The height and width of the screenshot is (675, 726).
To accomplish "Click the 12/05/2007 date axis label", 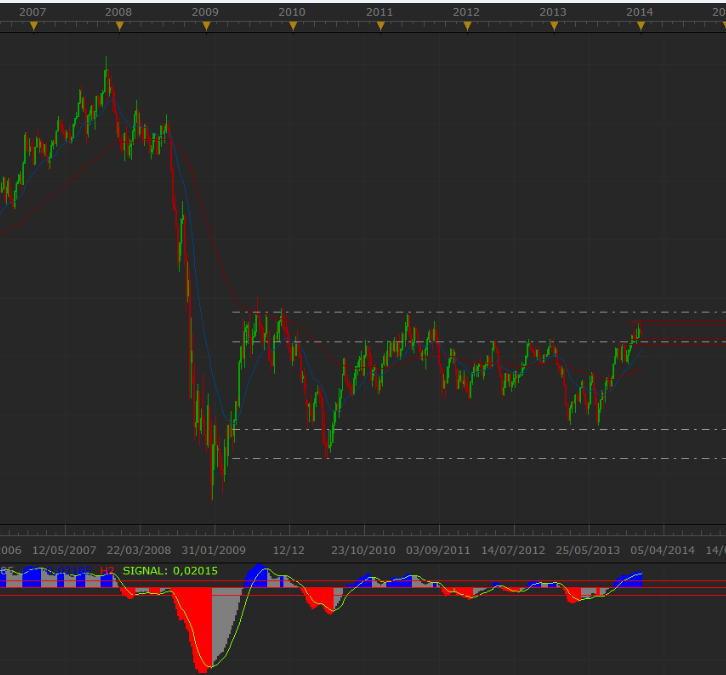I will pos(64,550).
